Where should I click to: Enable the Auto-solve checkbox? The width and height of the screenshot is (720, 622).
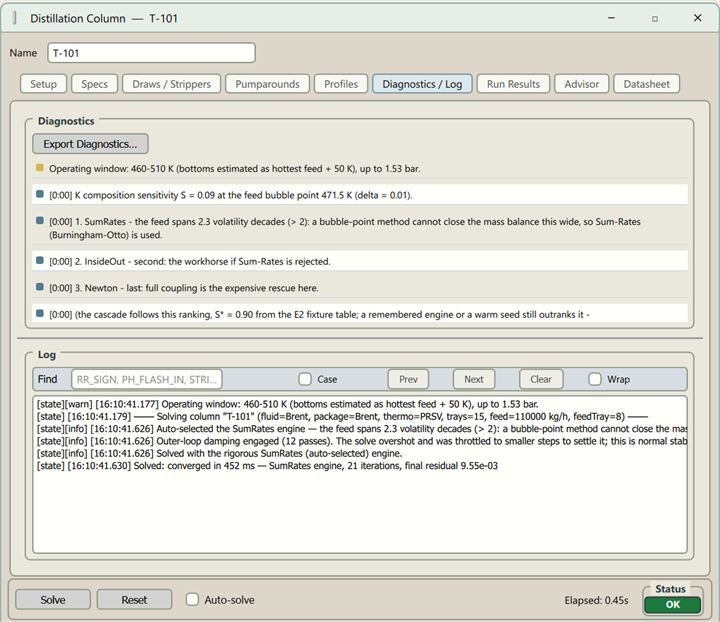coord(192,600)
